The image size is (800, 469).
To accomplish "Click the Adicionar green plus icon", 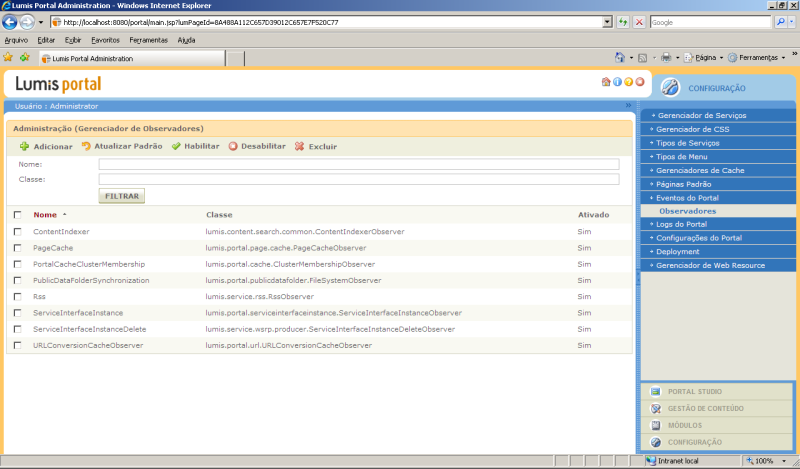I will pos(24,146).
